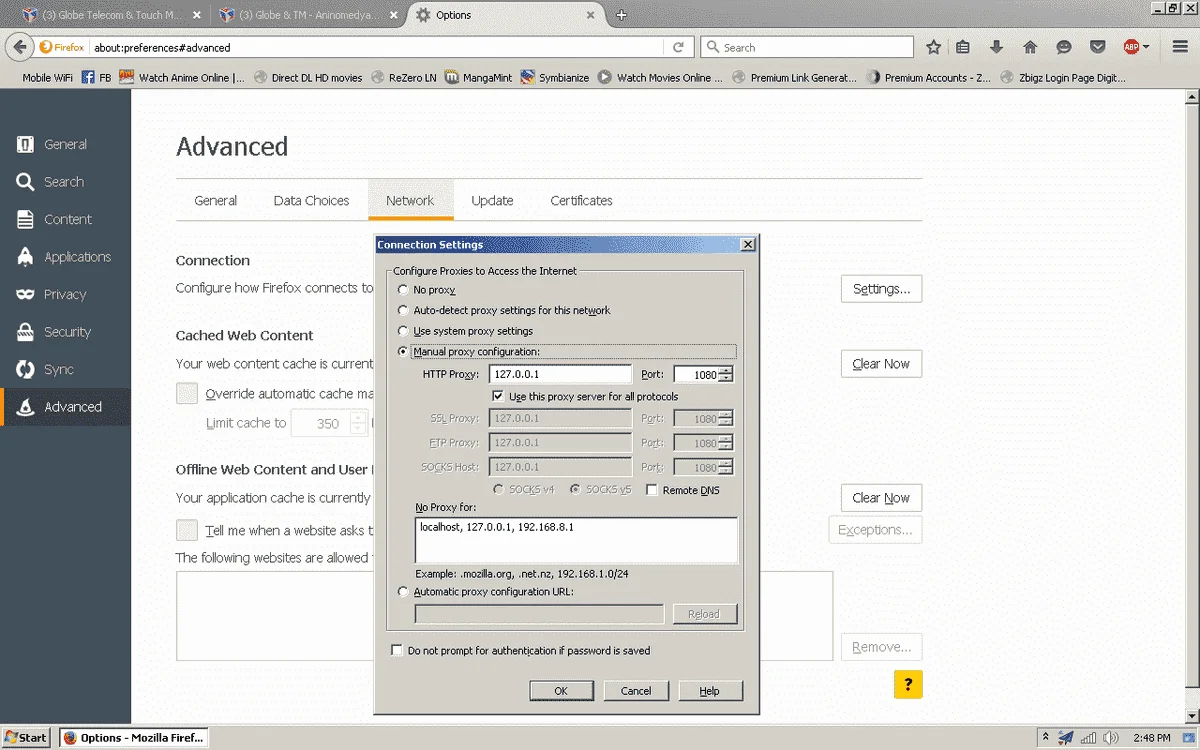
Task: Click the yellow help question mark
Action: pyautogui.click(x=908, y=685)
